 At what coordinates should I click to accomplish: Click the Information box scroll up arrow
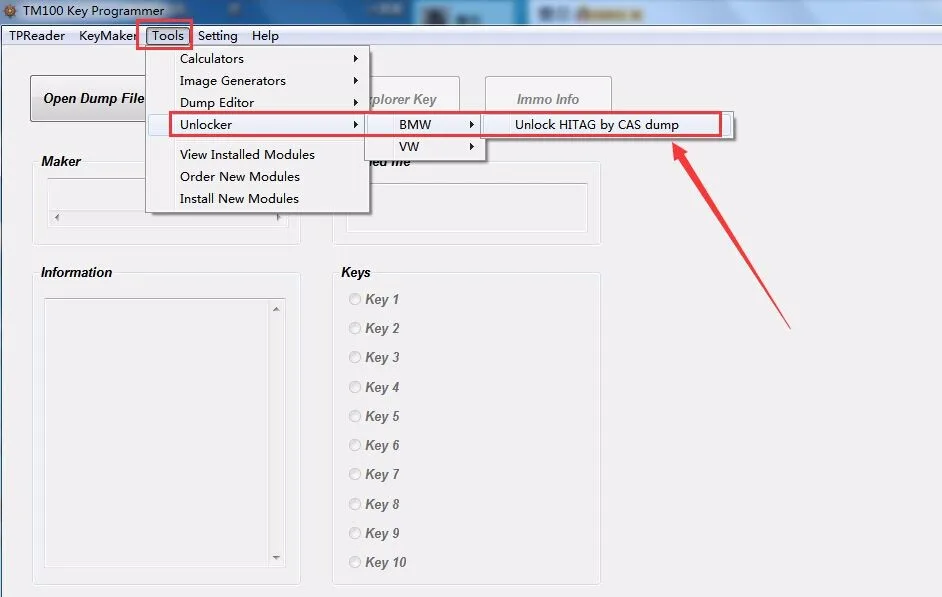pyautogui.click(x=276, y=309)
